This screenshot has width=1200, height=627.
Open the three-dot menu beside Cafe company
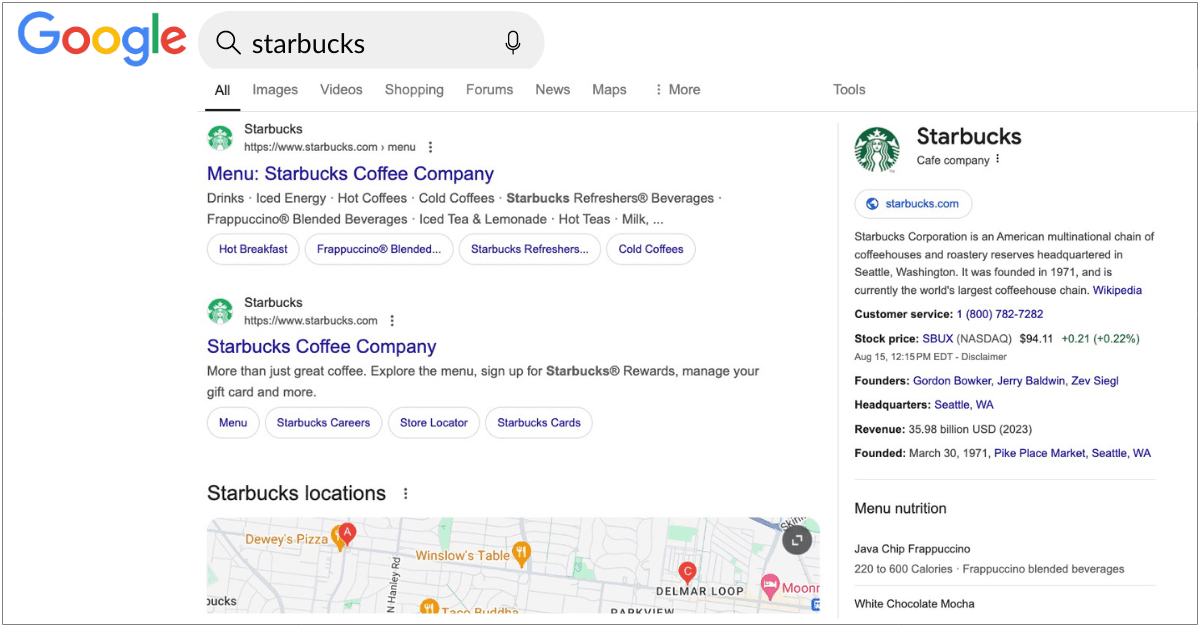[x=996, y=159]
